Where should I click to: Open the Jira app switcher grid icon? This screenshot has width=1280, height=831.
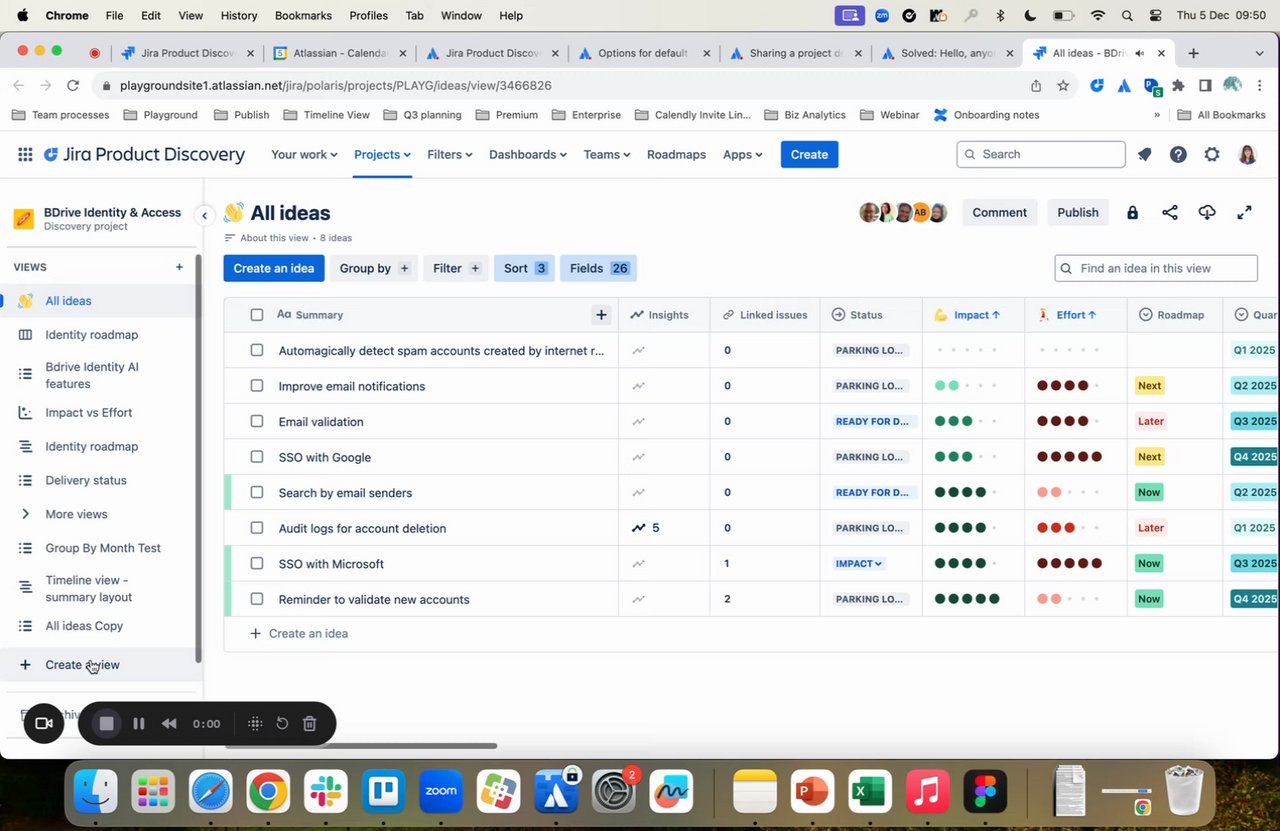[x=25, y=154]
